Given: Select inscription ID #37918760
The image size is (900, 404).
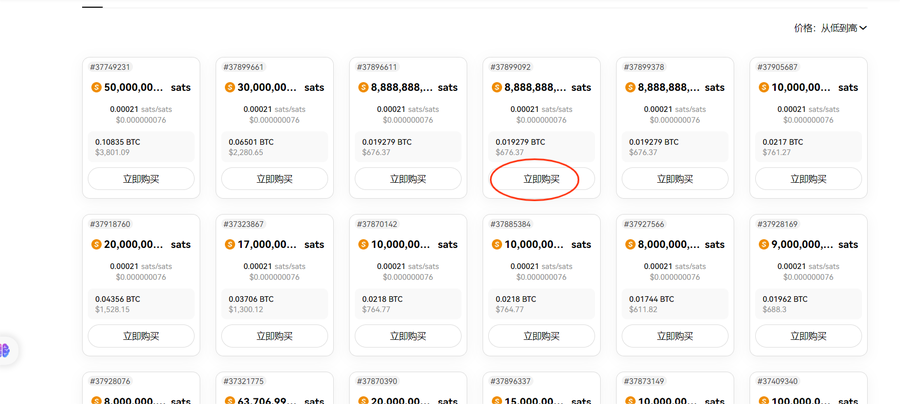Looking at the screenshot, I should pyautogui.click(x=110, y=224).
